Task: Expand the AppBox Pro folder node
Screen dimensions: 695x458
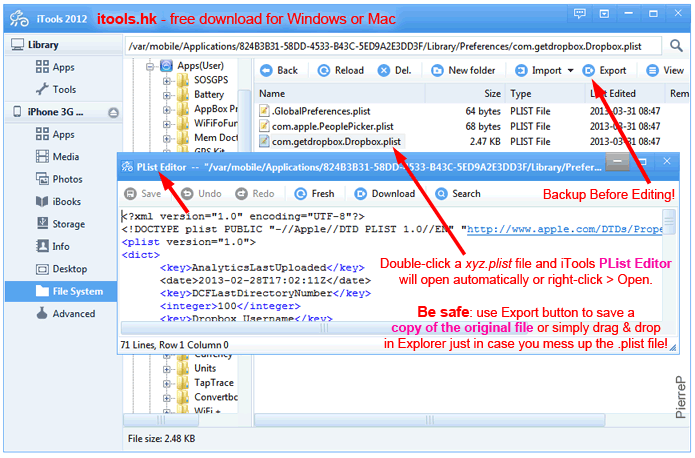Action: [167, 110]
